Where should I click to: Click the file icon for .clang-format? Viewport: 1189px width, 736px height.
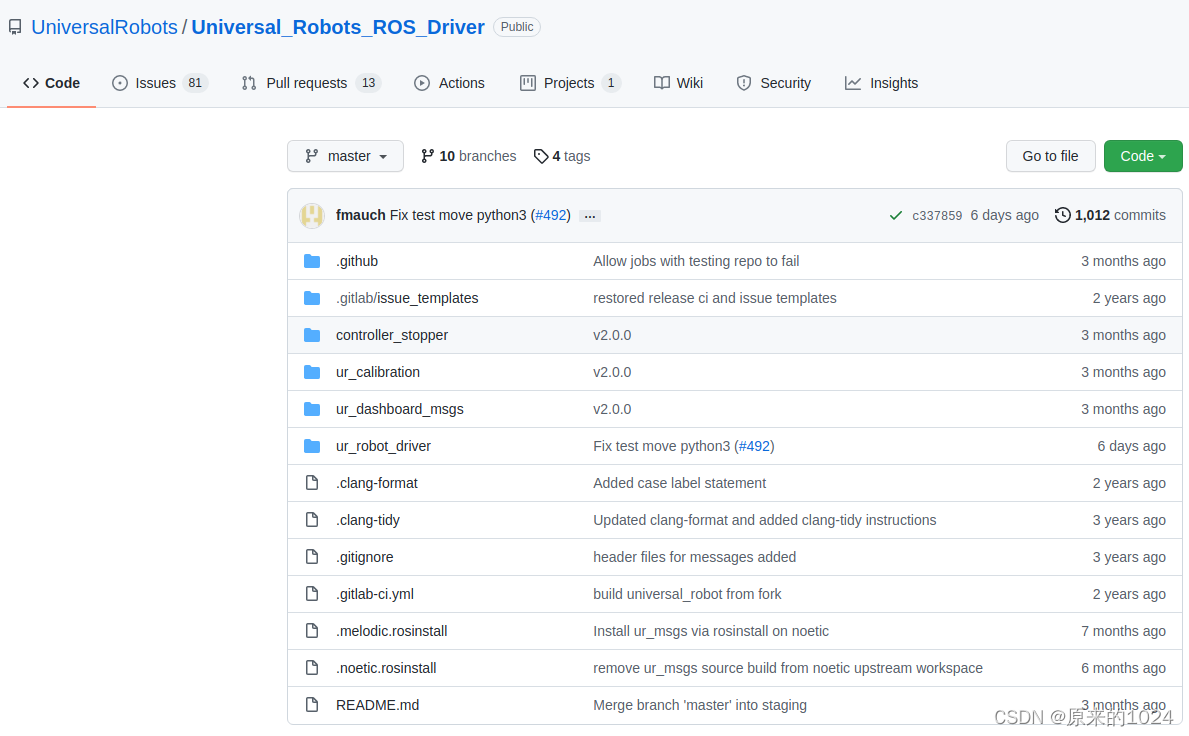(x=312, y=483)
